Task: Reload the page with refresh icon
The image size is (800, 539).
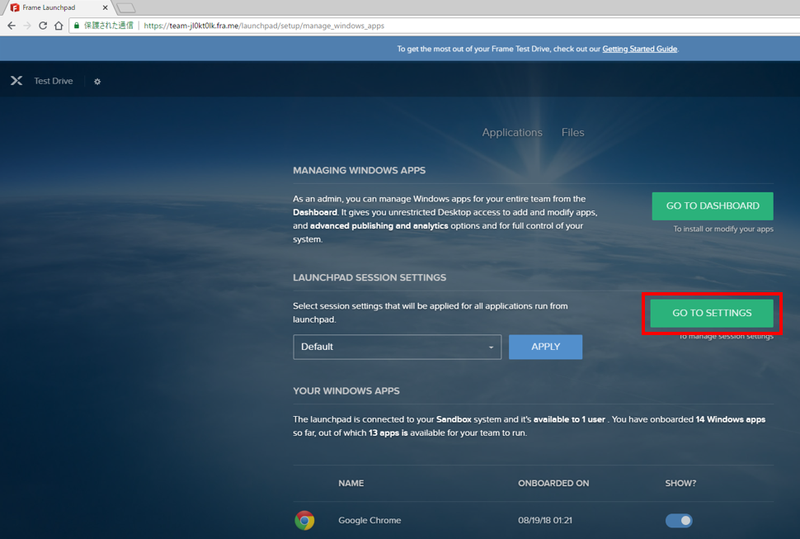Action: tap(43, 26)
